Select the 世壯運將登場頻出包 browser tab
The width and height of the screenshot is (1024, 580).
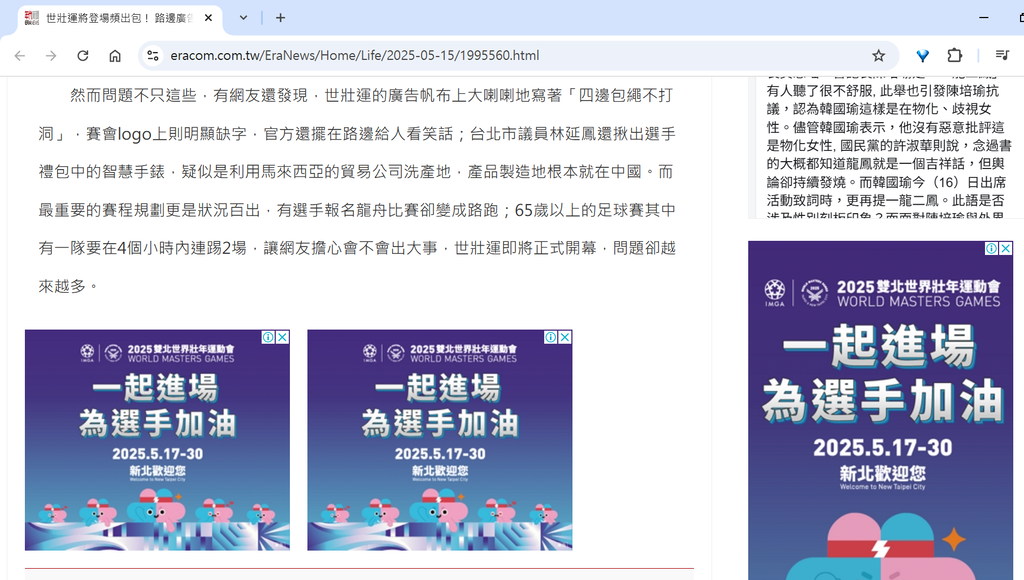120,18
